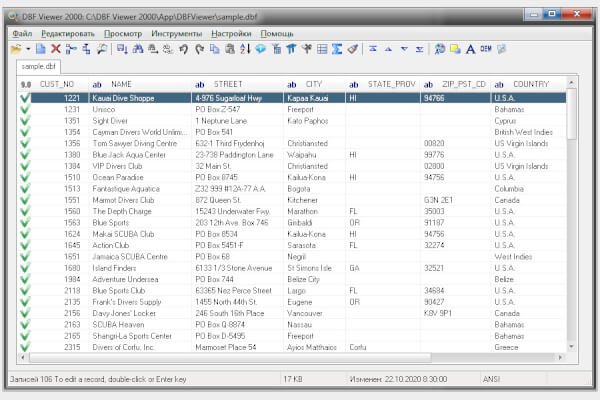Screen dimensions: 600x400
Task: Click the Paste clipboard icon
Action: 230,49
